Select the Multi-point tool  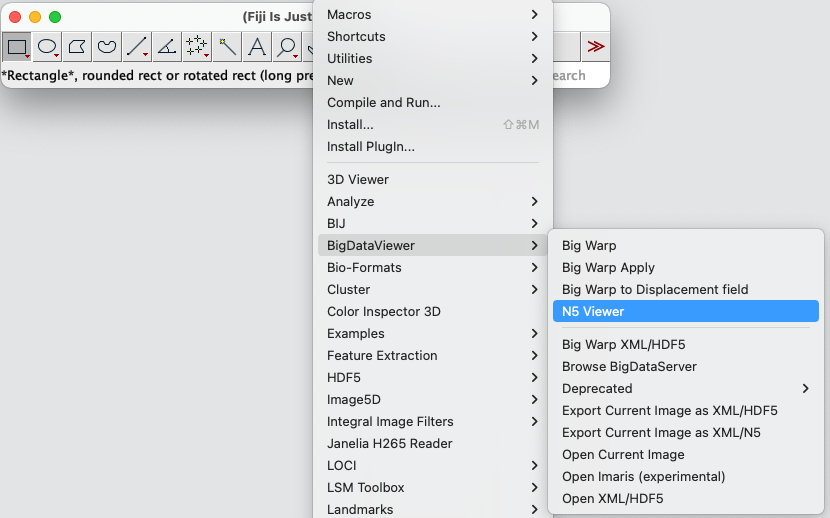196,47
